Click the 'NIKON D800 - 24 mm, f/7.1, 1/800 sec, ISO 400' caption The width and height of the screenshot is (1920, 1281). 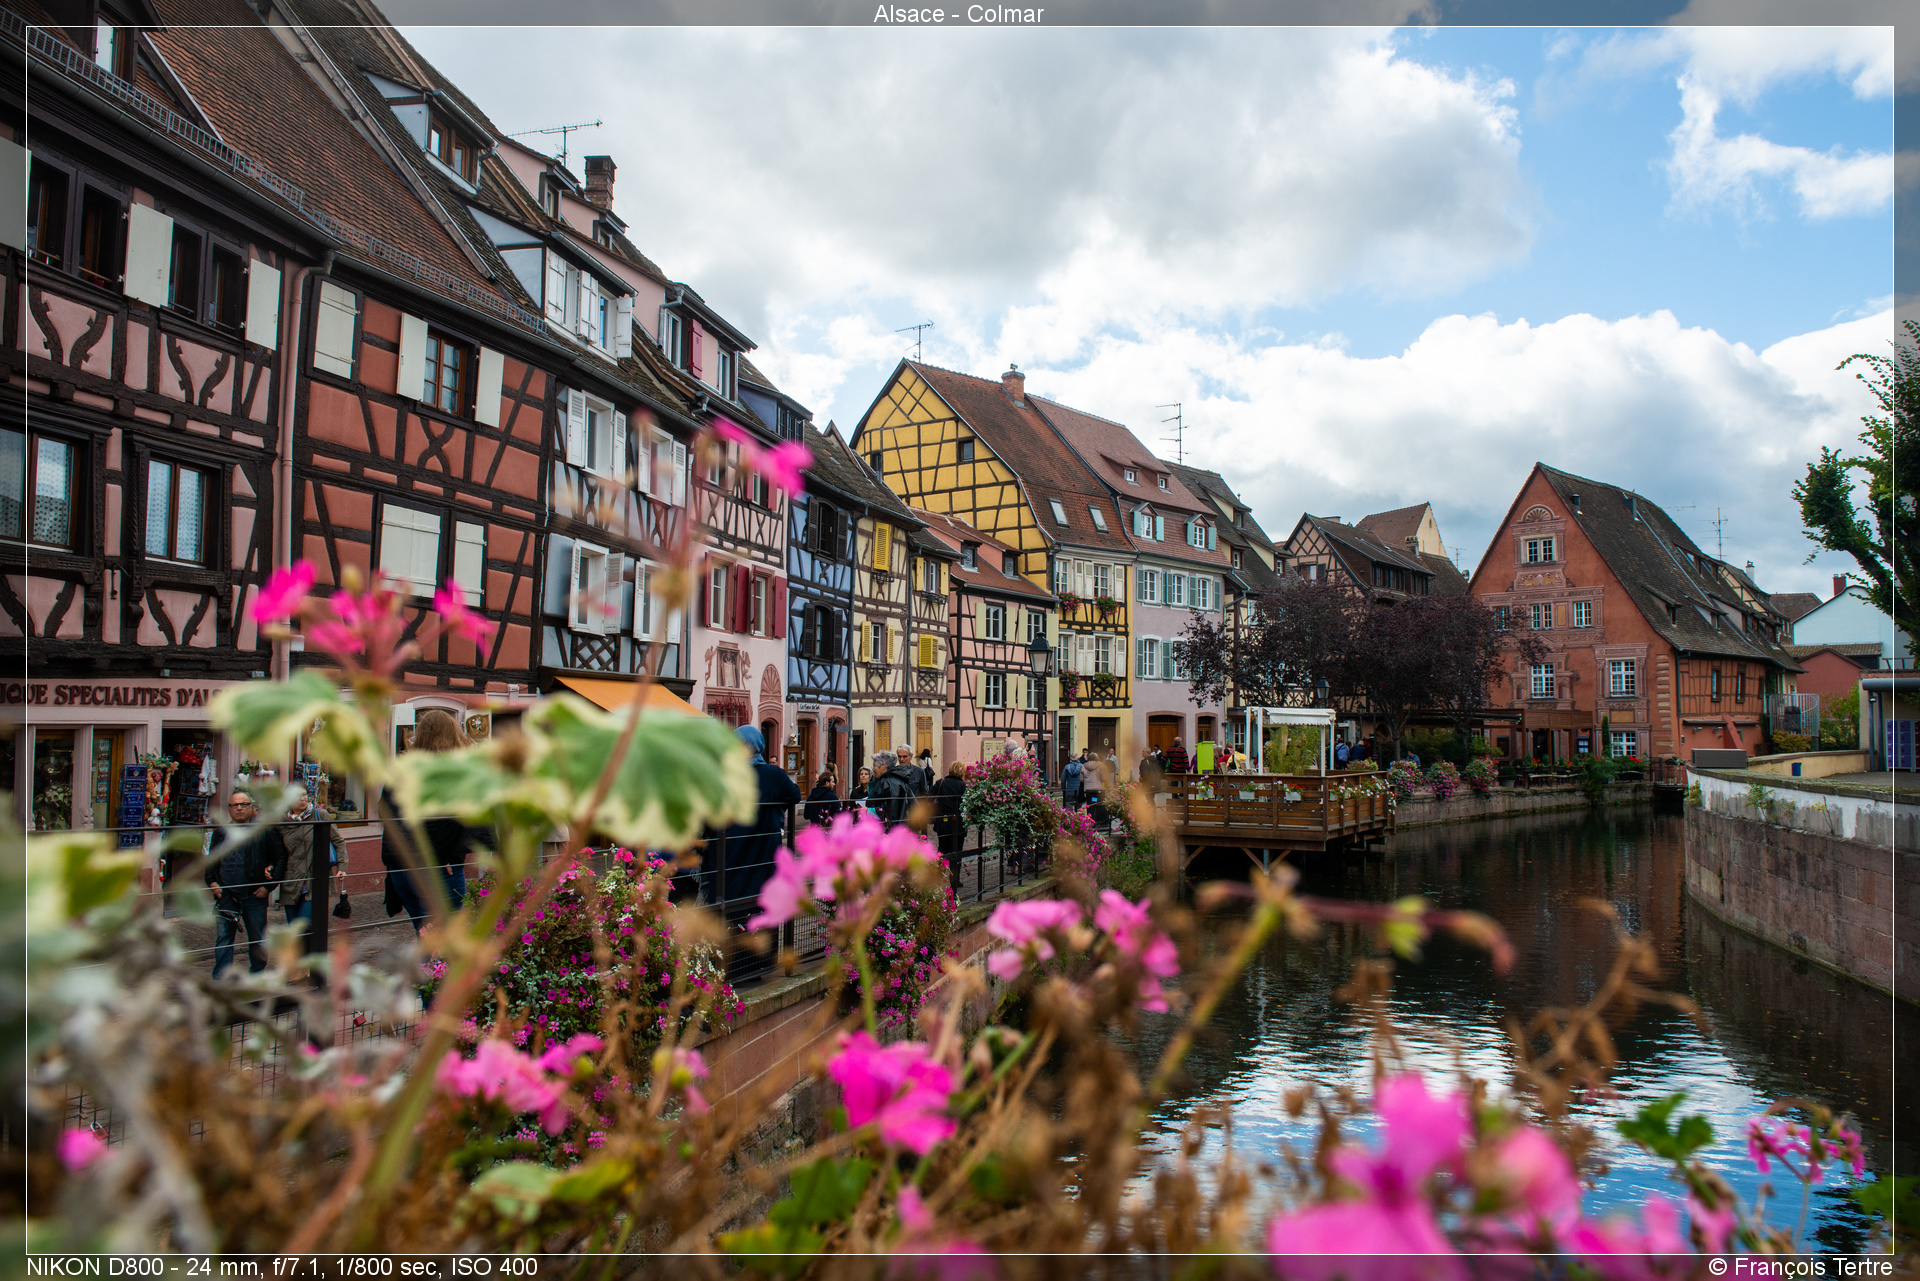tap(282, 1267)
